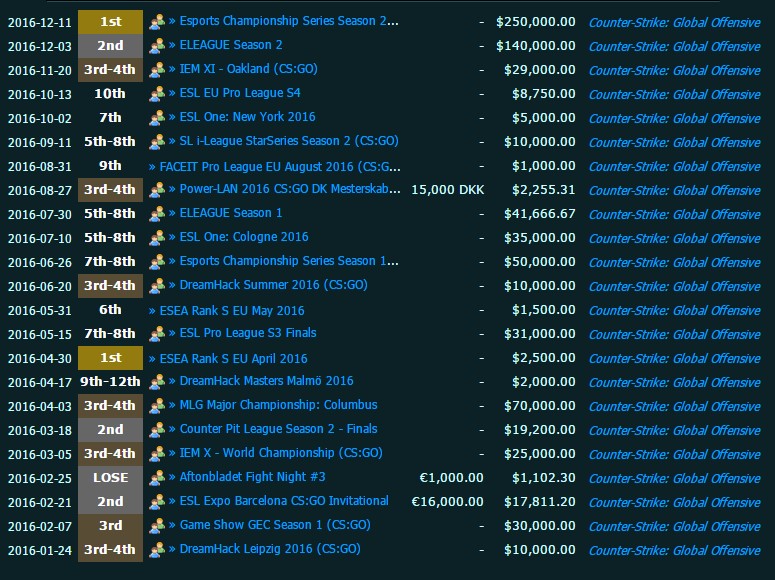The height and width of the screenshot is (580, 775).
Task: Click the 1st place badge for 2016-04-30
Action: click(110, 357)
